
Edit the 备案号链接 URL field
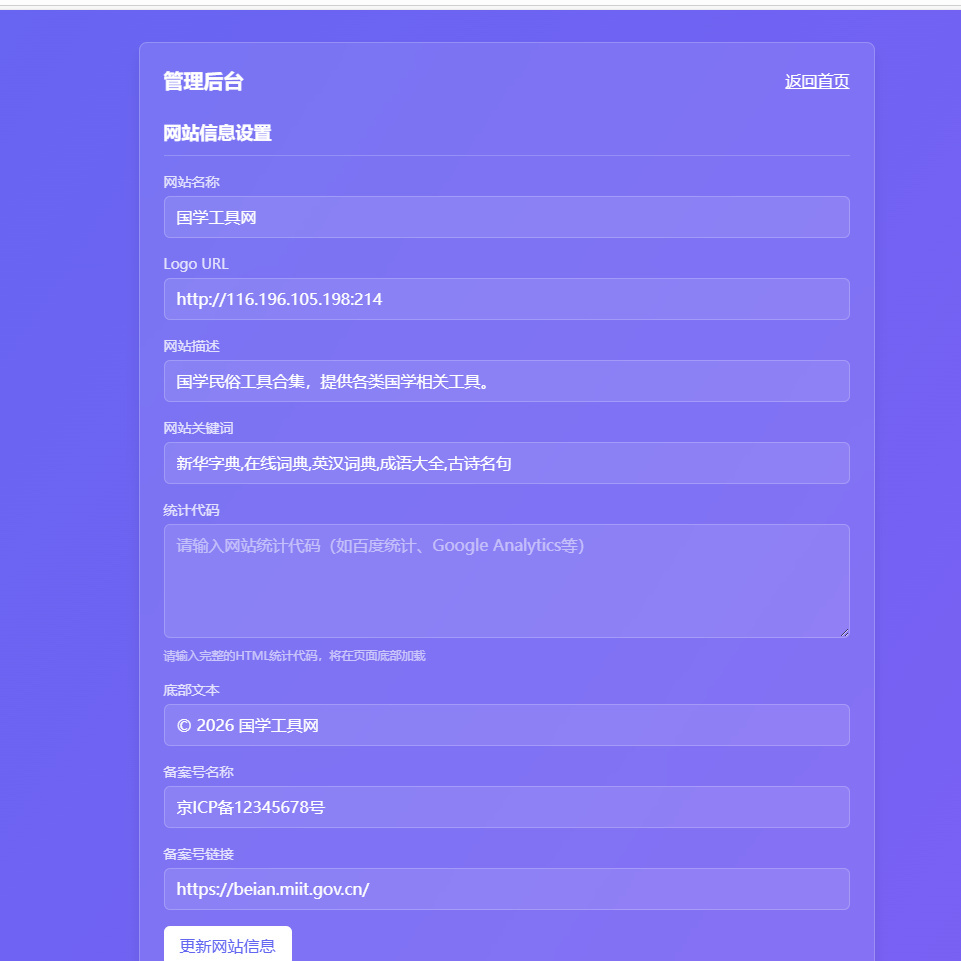click(x=506, y=889)
